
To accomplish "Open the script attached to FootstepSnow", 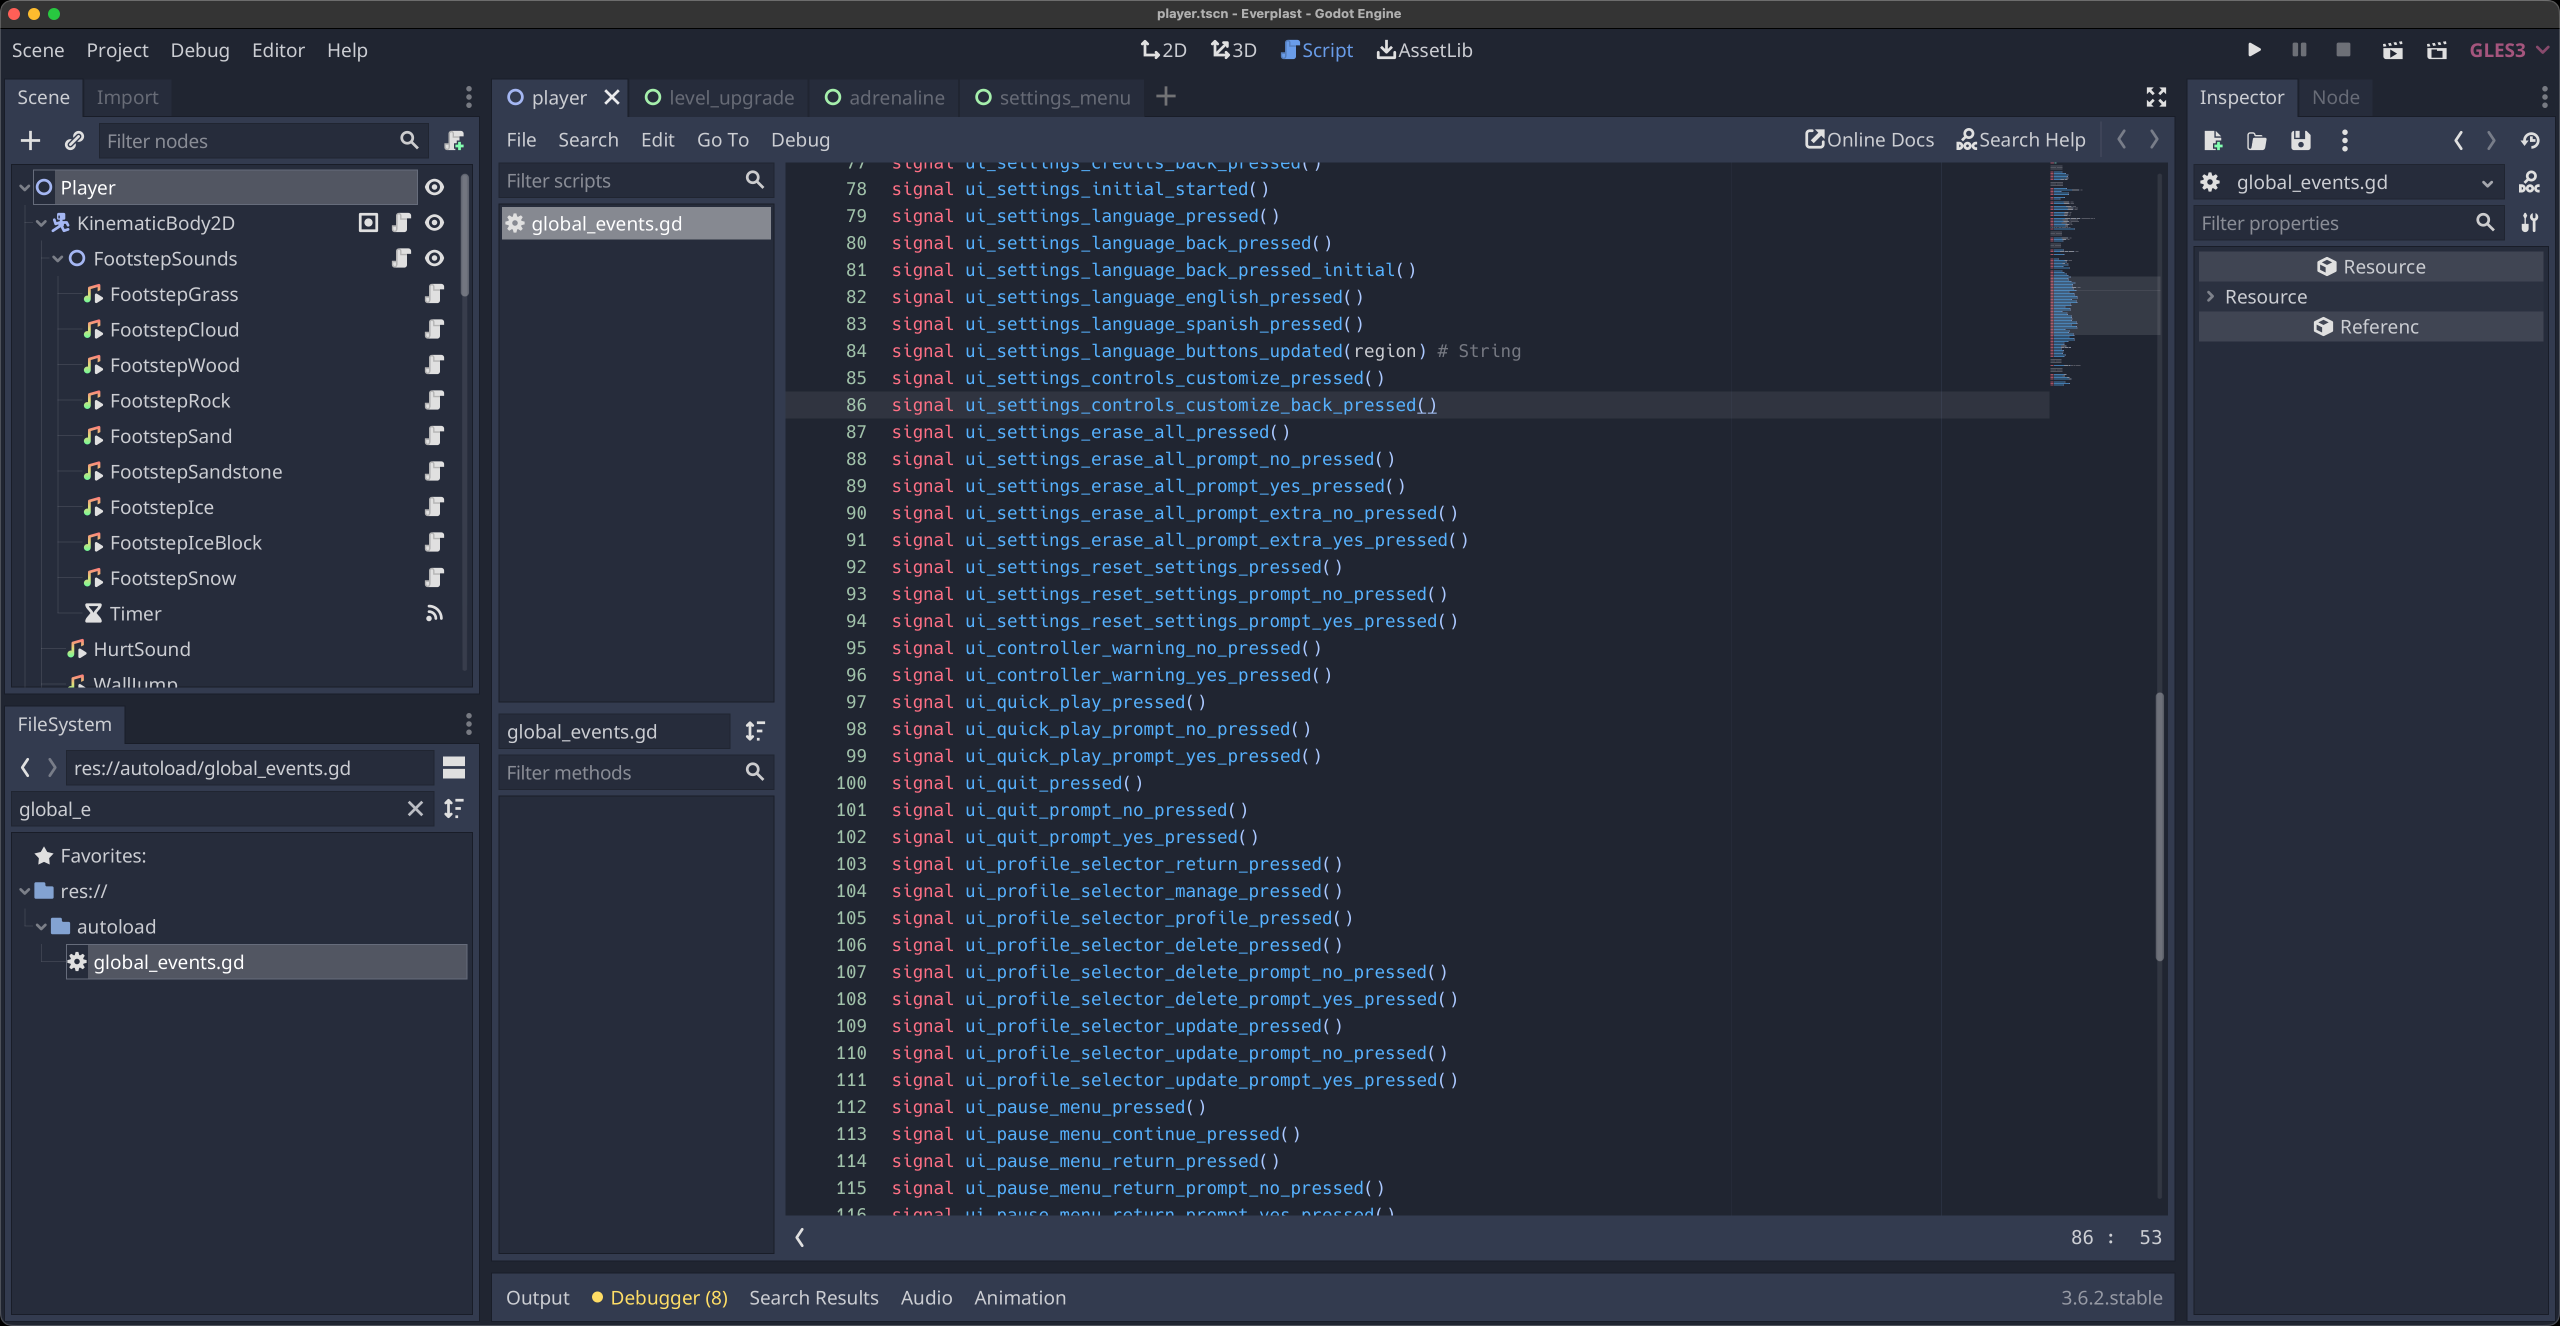I will [434, 578].
